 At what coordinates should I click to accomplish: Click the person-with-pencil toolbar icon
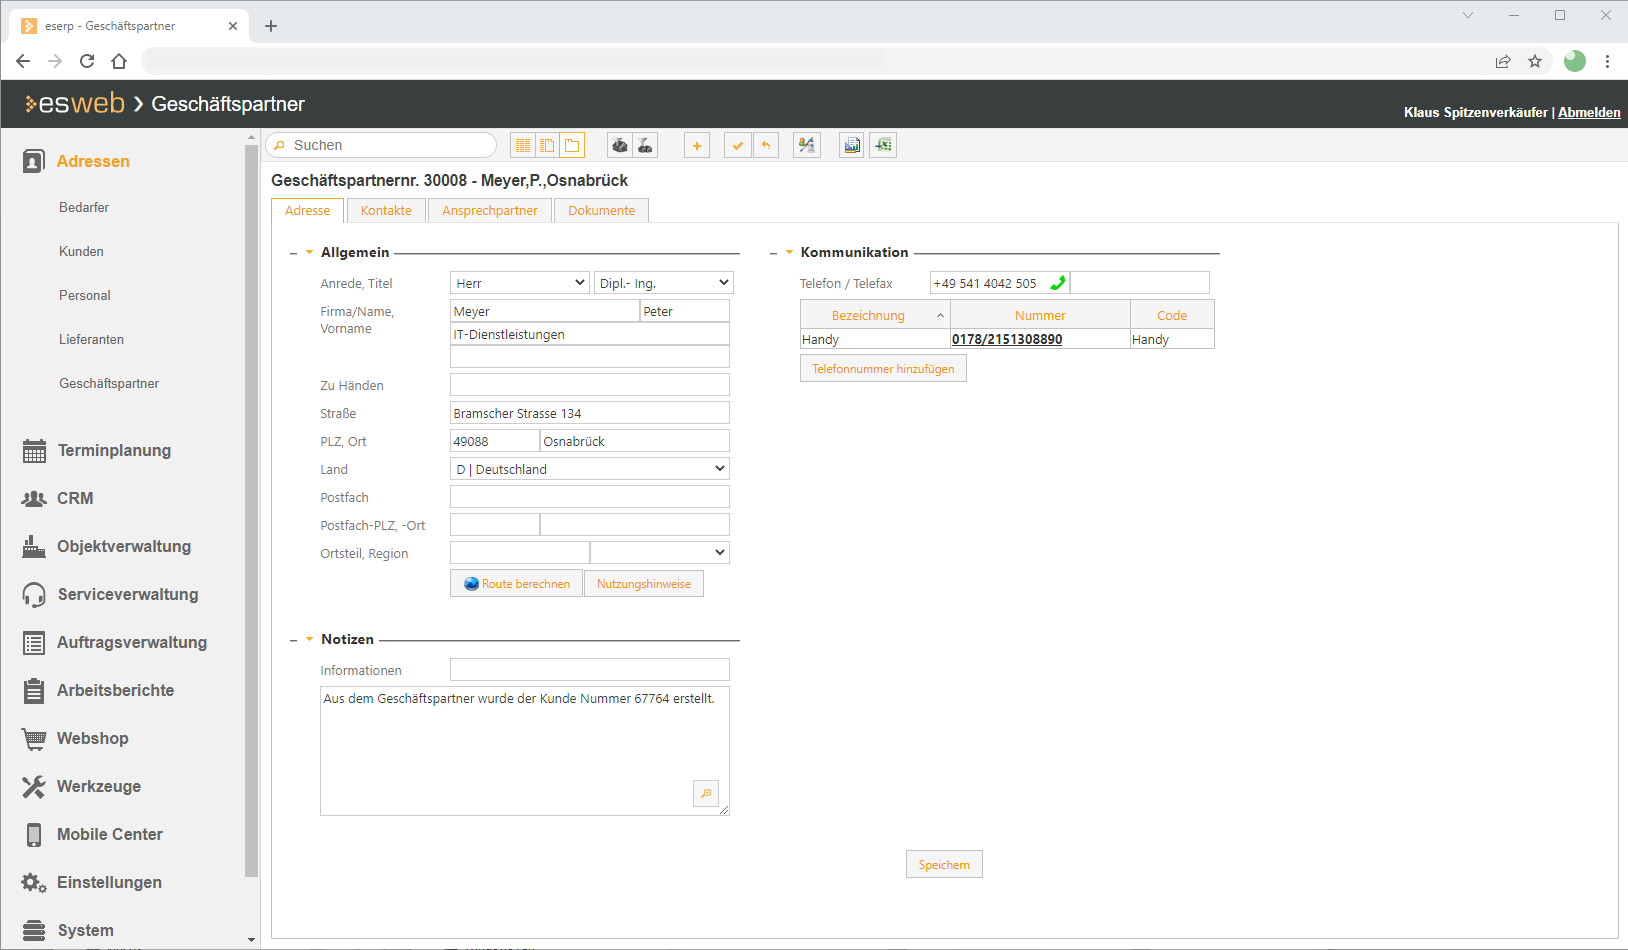(x=807, y=145)
